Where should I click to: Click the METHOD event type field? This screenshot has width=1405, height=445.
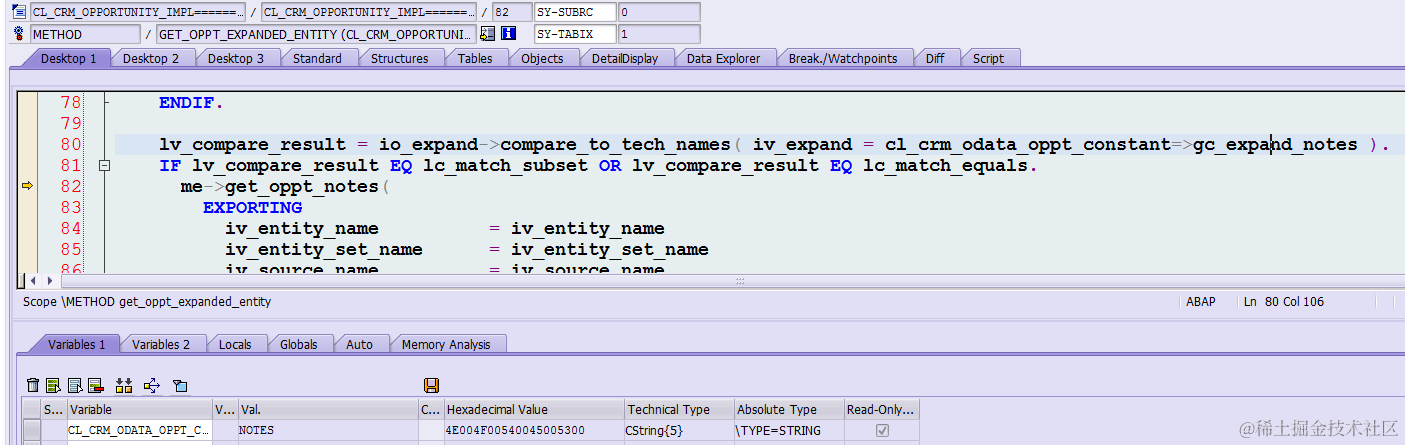85,34
